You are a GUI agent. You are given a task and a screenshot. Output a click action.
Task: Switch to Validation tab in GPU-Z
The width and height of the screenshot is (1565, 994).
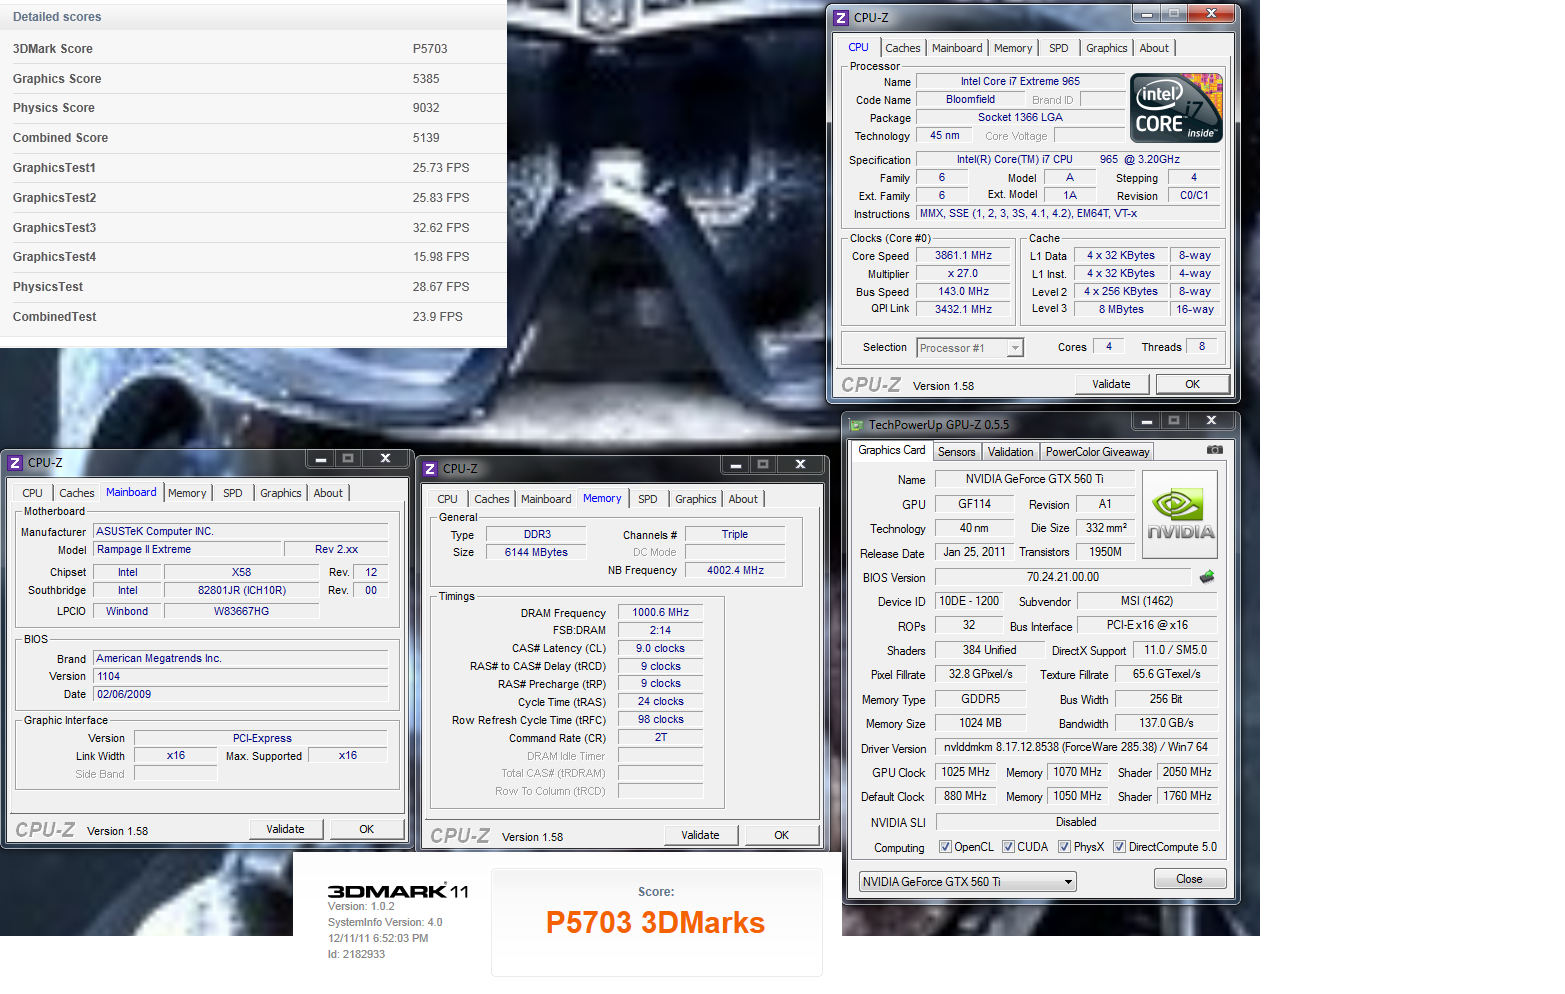[x=1010, y=452]
